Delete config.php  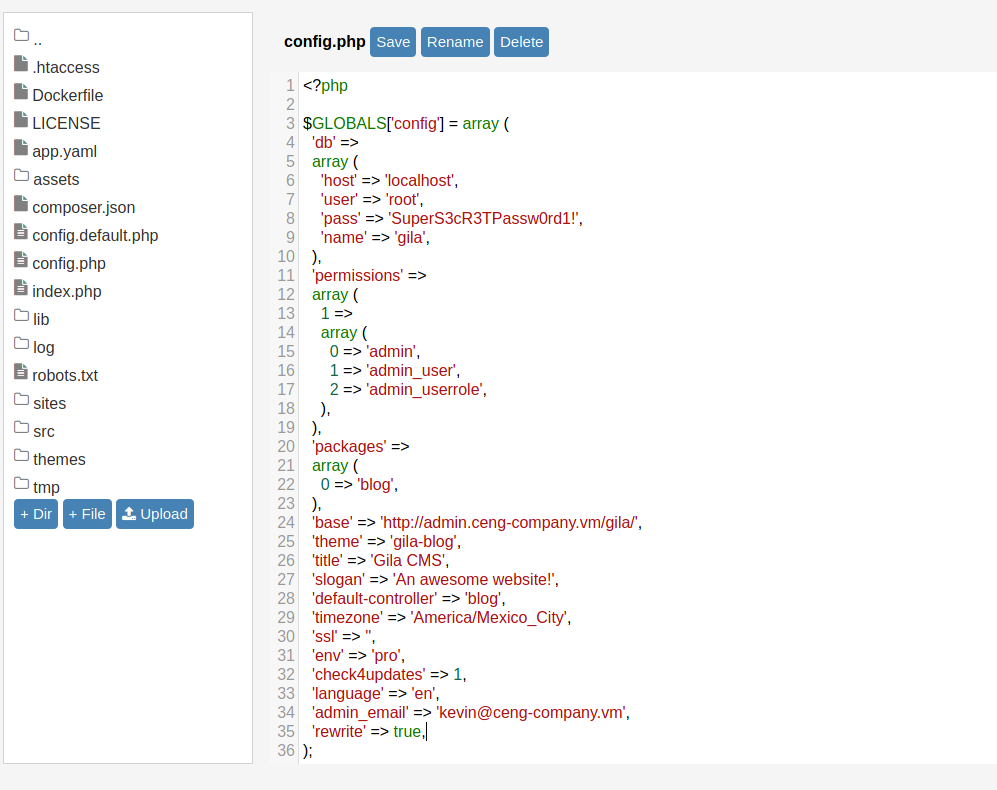[521, 42]
